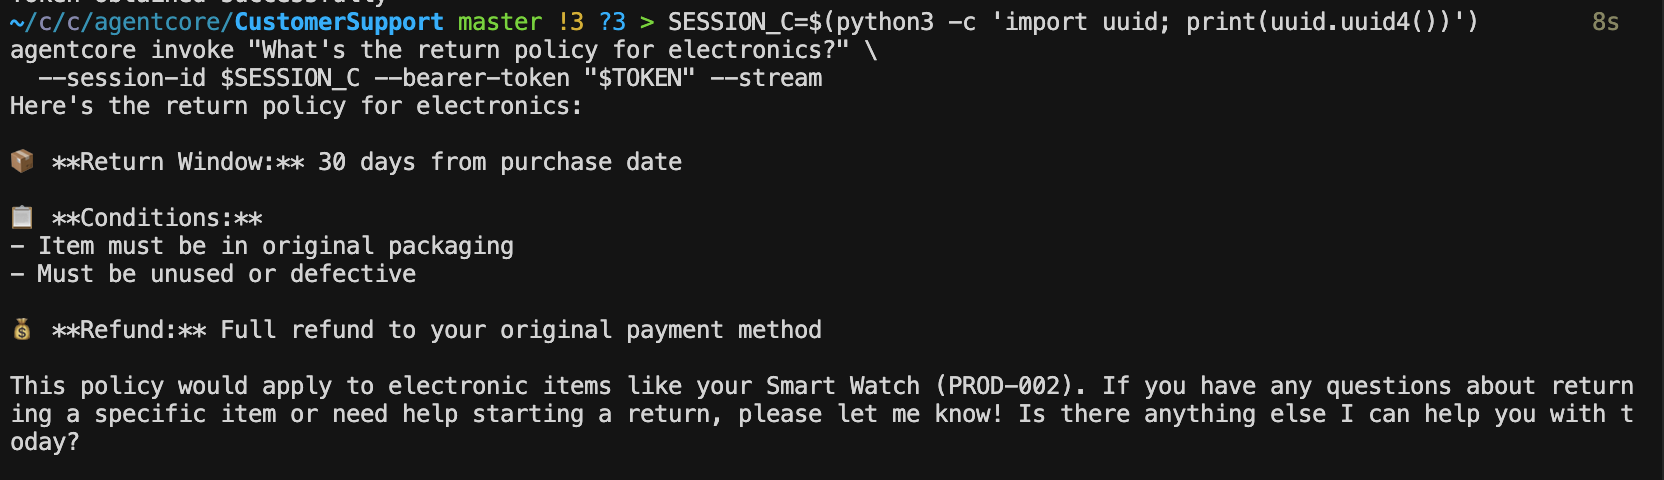Click the **Refund:** heading text
The width and height of the screenshot is (1664, 480).
[x=129, y=330]
